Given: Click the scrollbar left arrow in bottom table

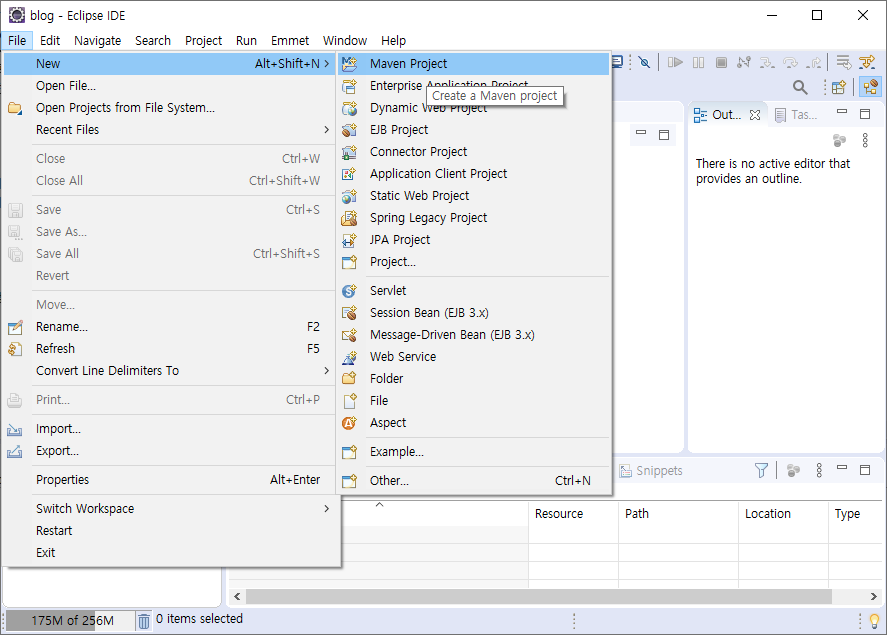Looking at the screenshot, I should [x=237, y=596].
